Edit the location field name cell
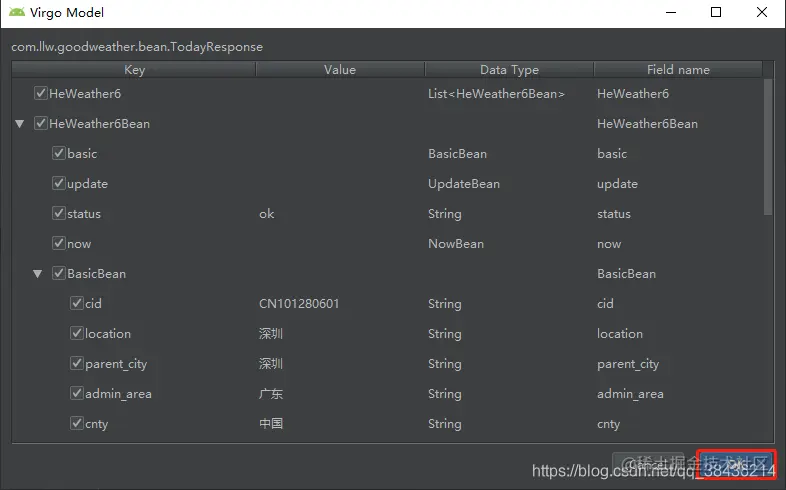The image size is (786, 490). [x=620, y=334]
